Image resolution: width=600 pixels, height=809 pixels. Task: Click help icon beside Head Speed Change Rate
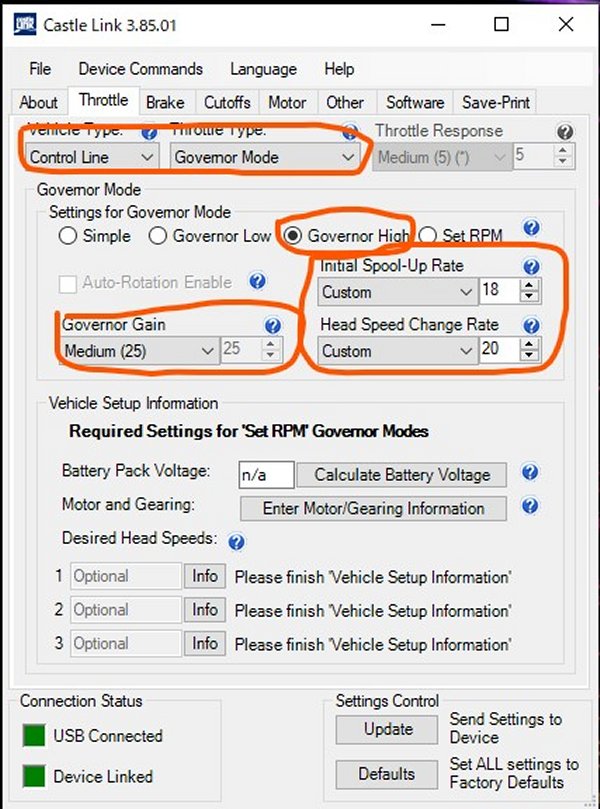pyautogui.click(x=531, y=326)
